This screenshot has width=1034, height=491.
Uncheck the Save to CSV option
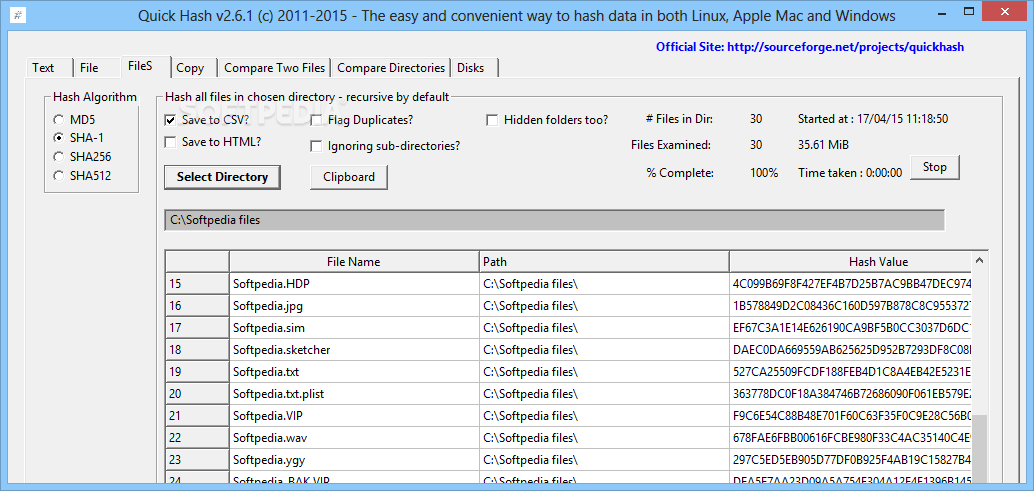point(171,120)
